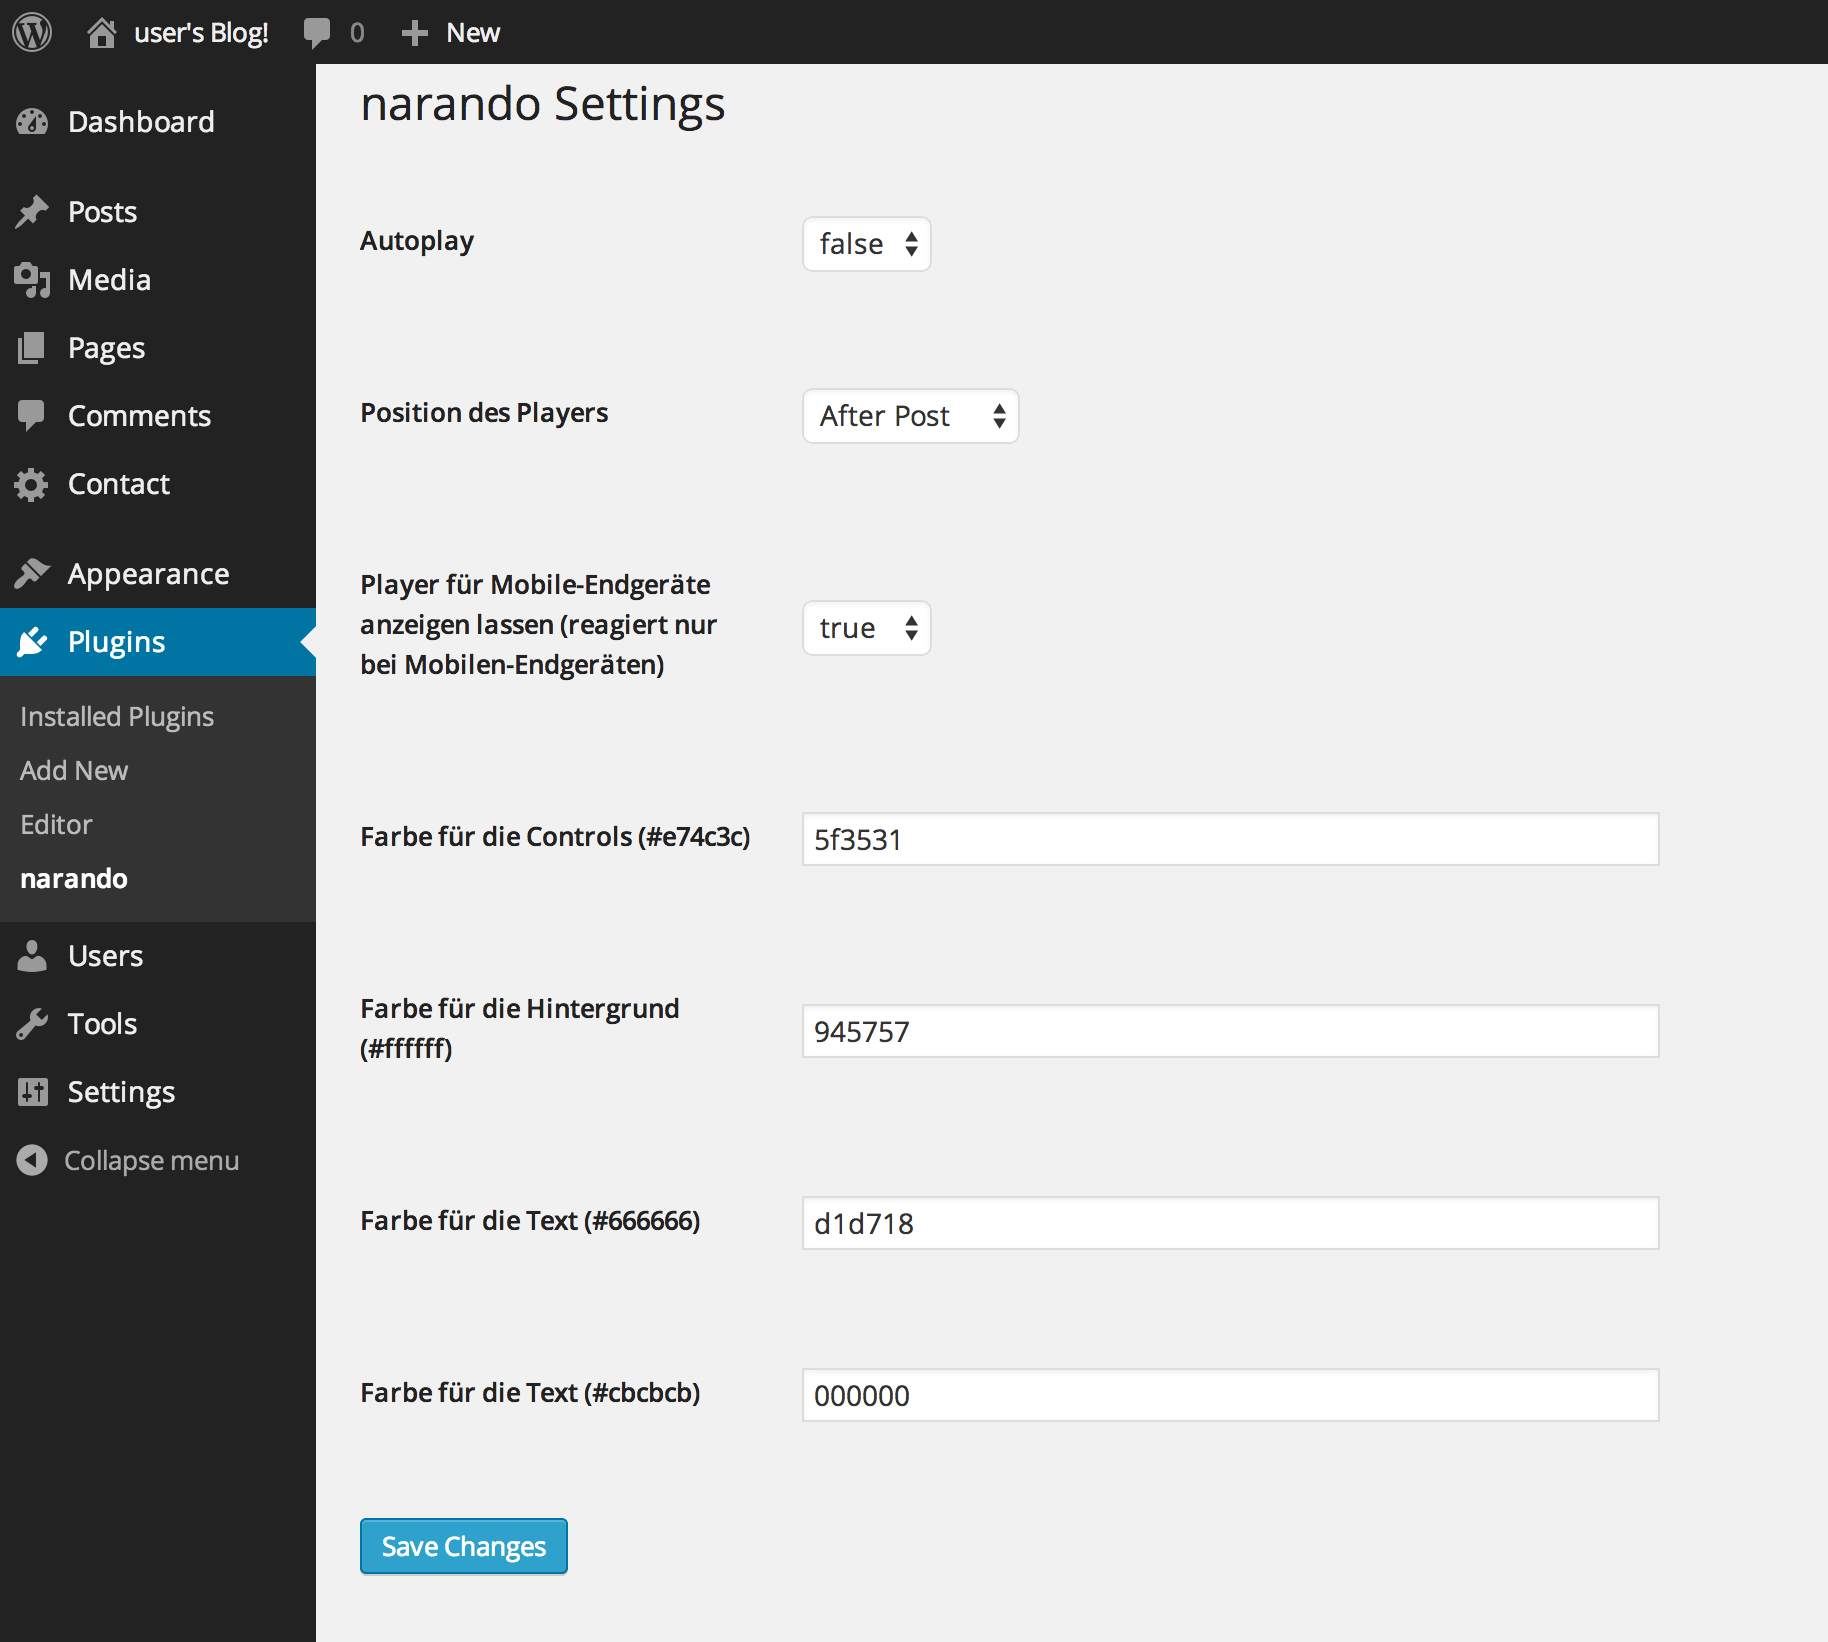Open the Users menu link
The height and width of the screenshot is (1642, 1828).
(x=105, y=956)
